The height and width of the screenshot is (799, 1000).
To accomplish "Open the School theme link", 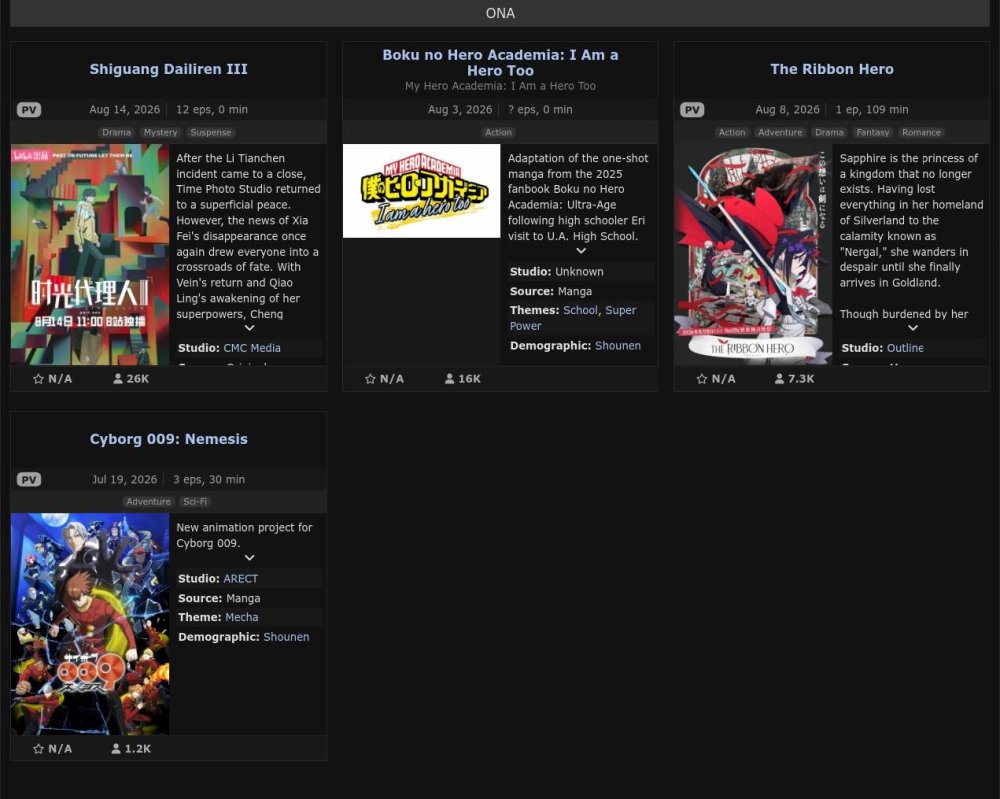I will (x=580, y=311).
